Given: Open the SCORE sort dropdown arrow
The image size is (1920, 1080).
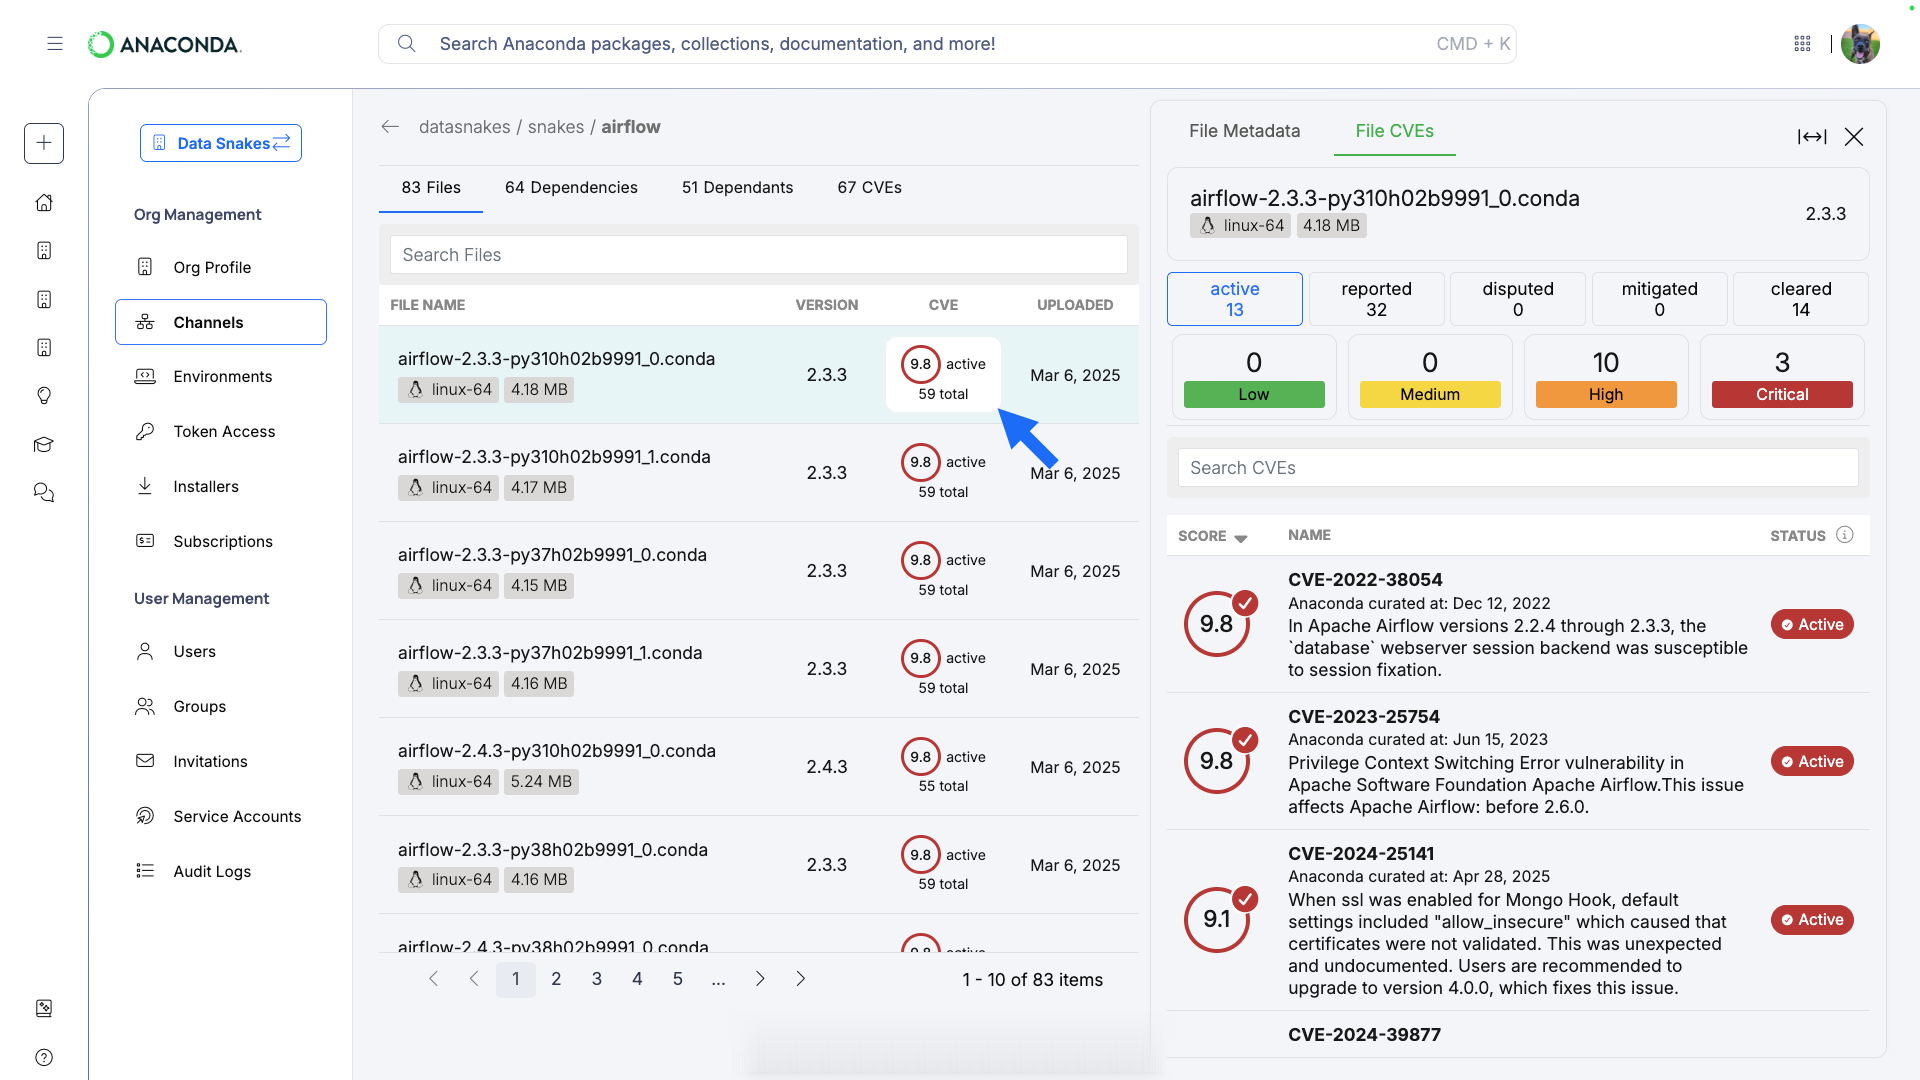Looking at the screenshot, I should 1242,537.
